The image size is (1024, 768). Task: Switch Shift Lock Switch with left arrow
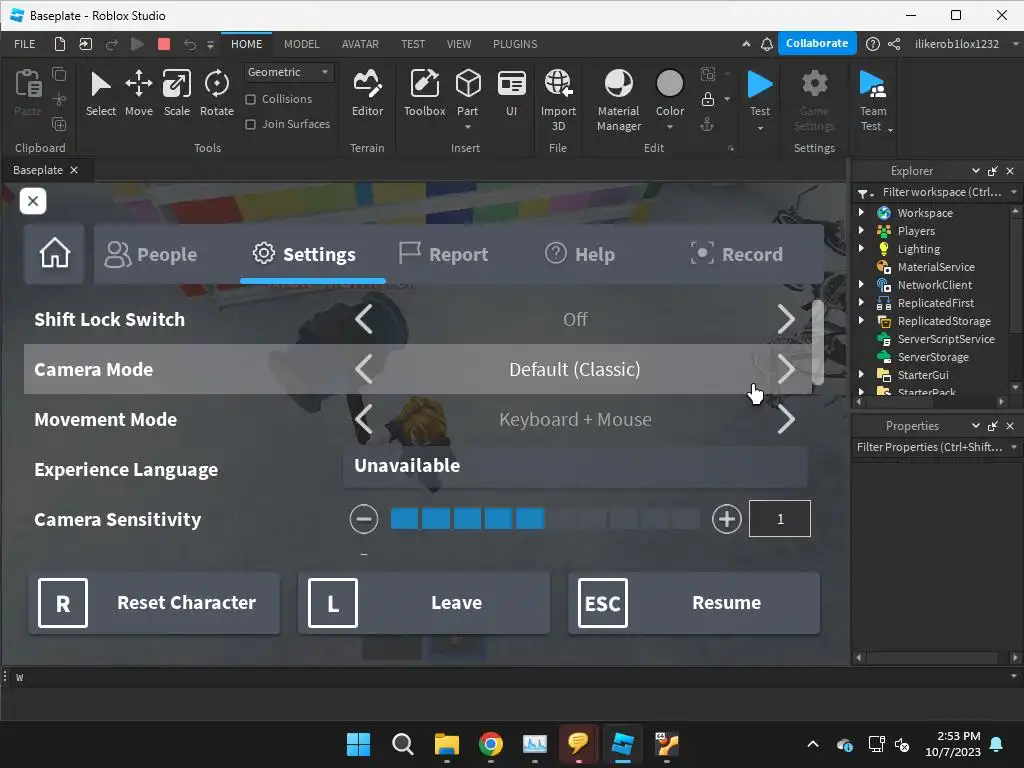coord(364,319)
